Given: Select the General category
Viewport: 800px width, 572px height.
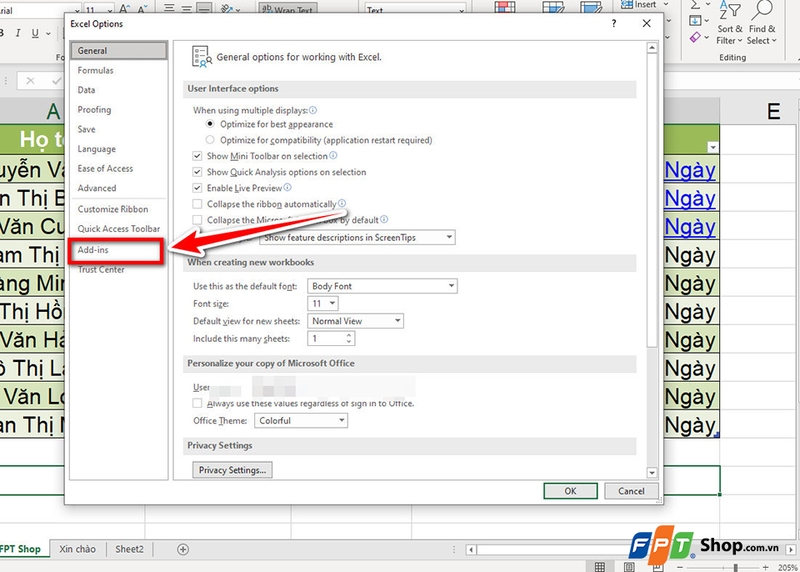Looking at the screenshot, I should pos(118,51).
